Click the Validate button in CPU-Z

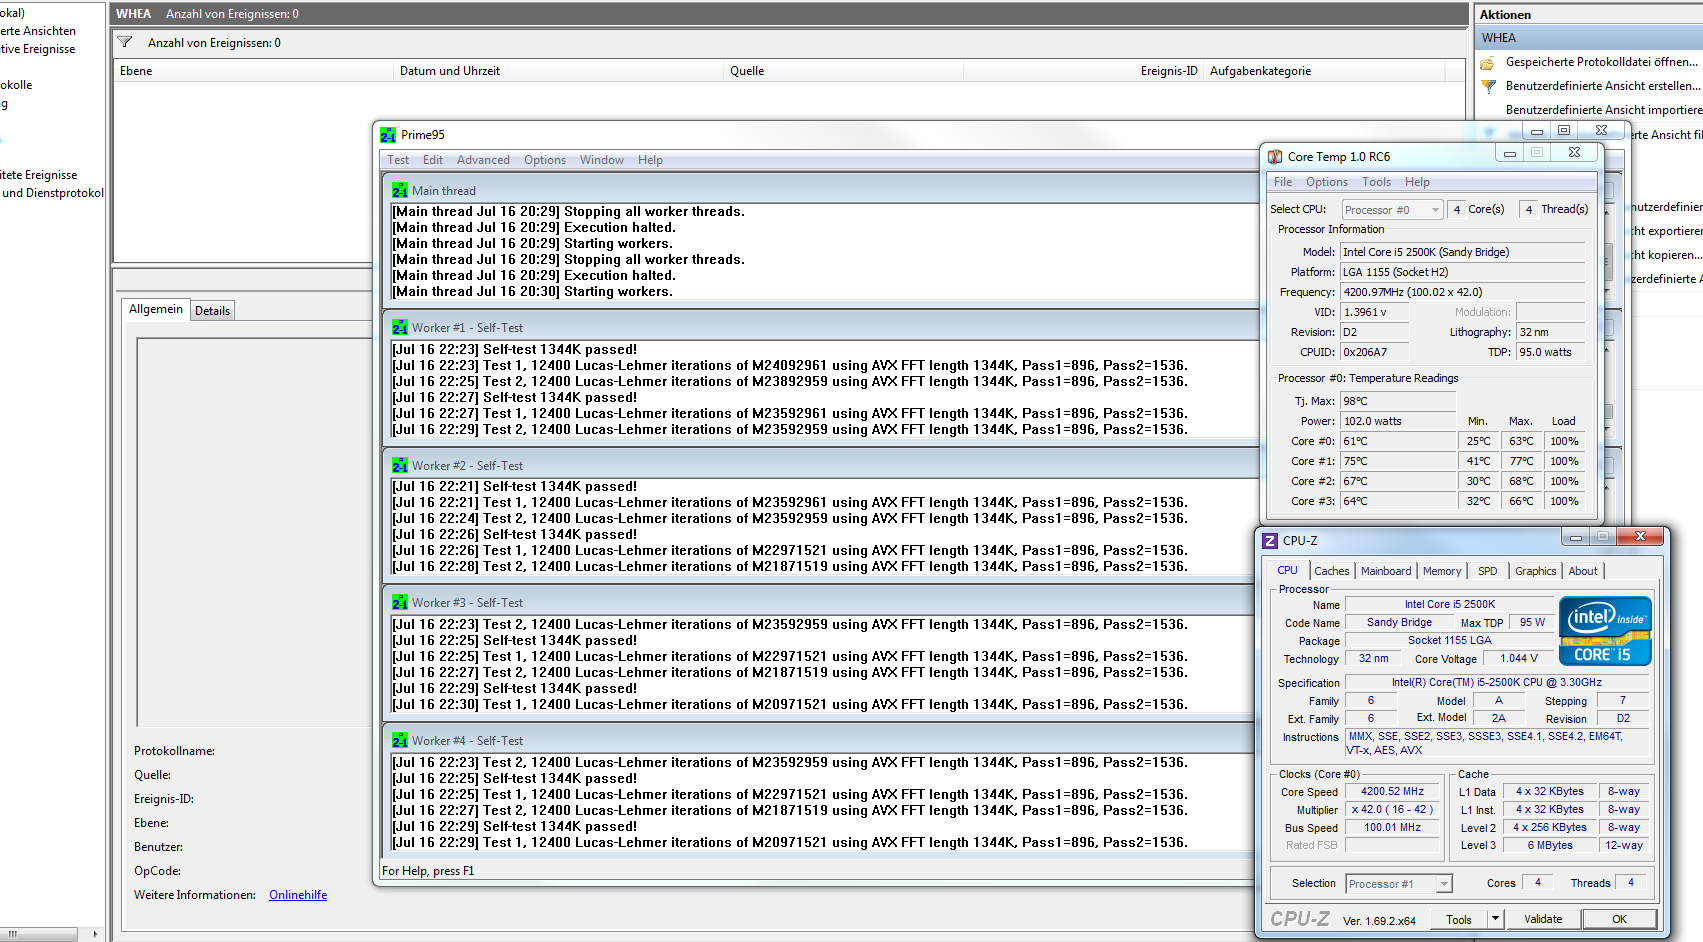click(x=1543, y=919)
